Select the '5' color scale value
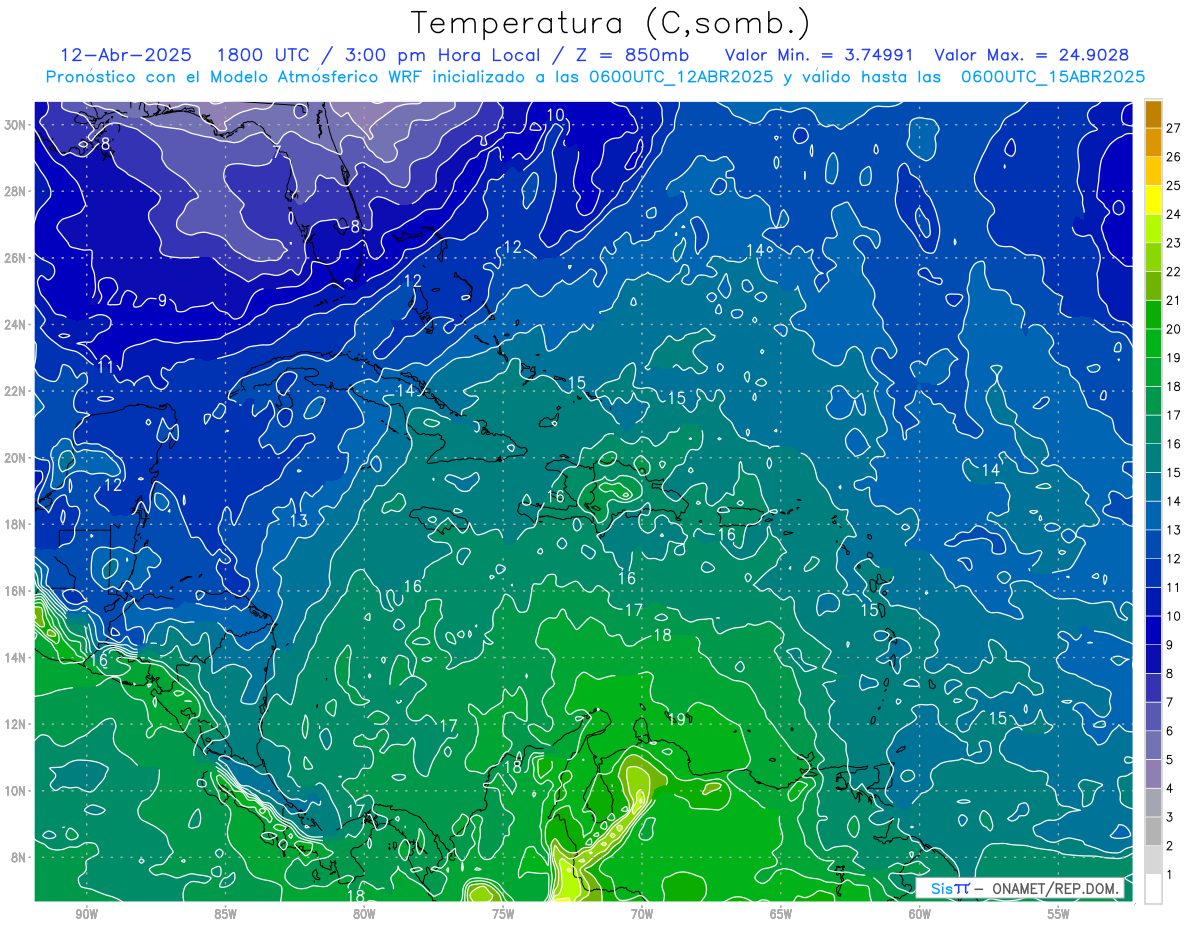1200x927 pixels. pyautogui.click(x=1170, y=760)
